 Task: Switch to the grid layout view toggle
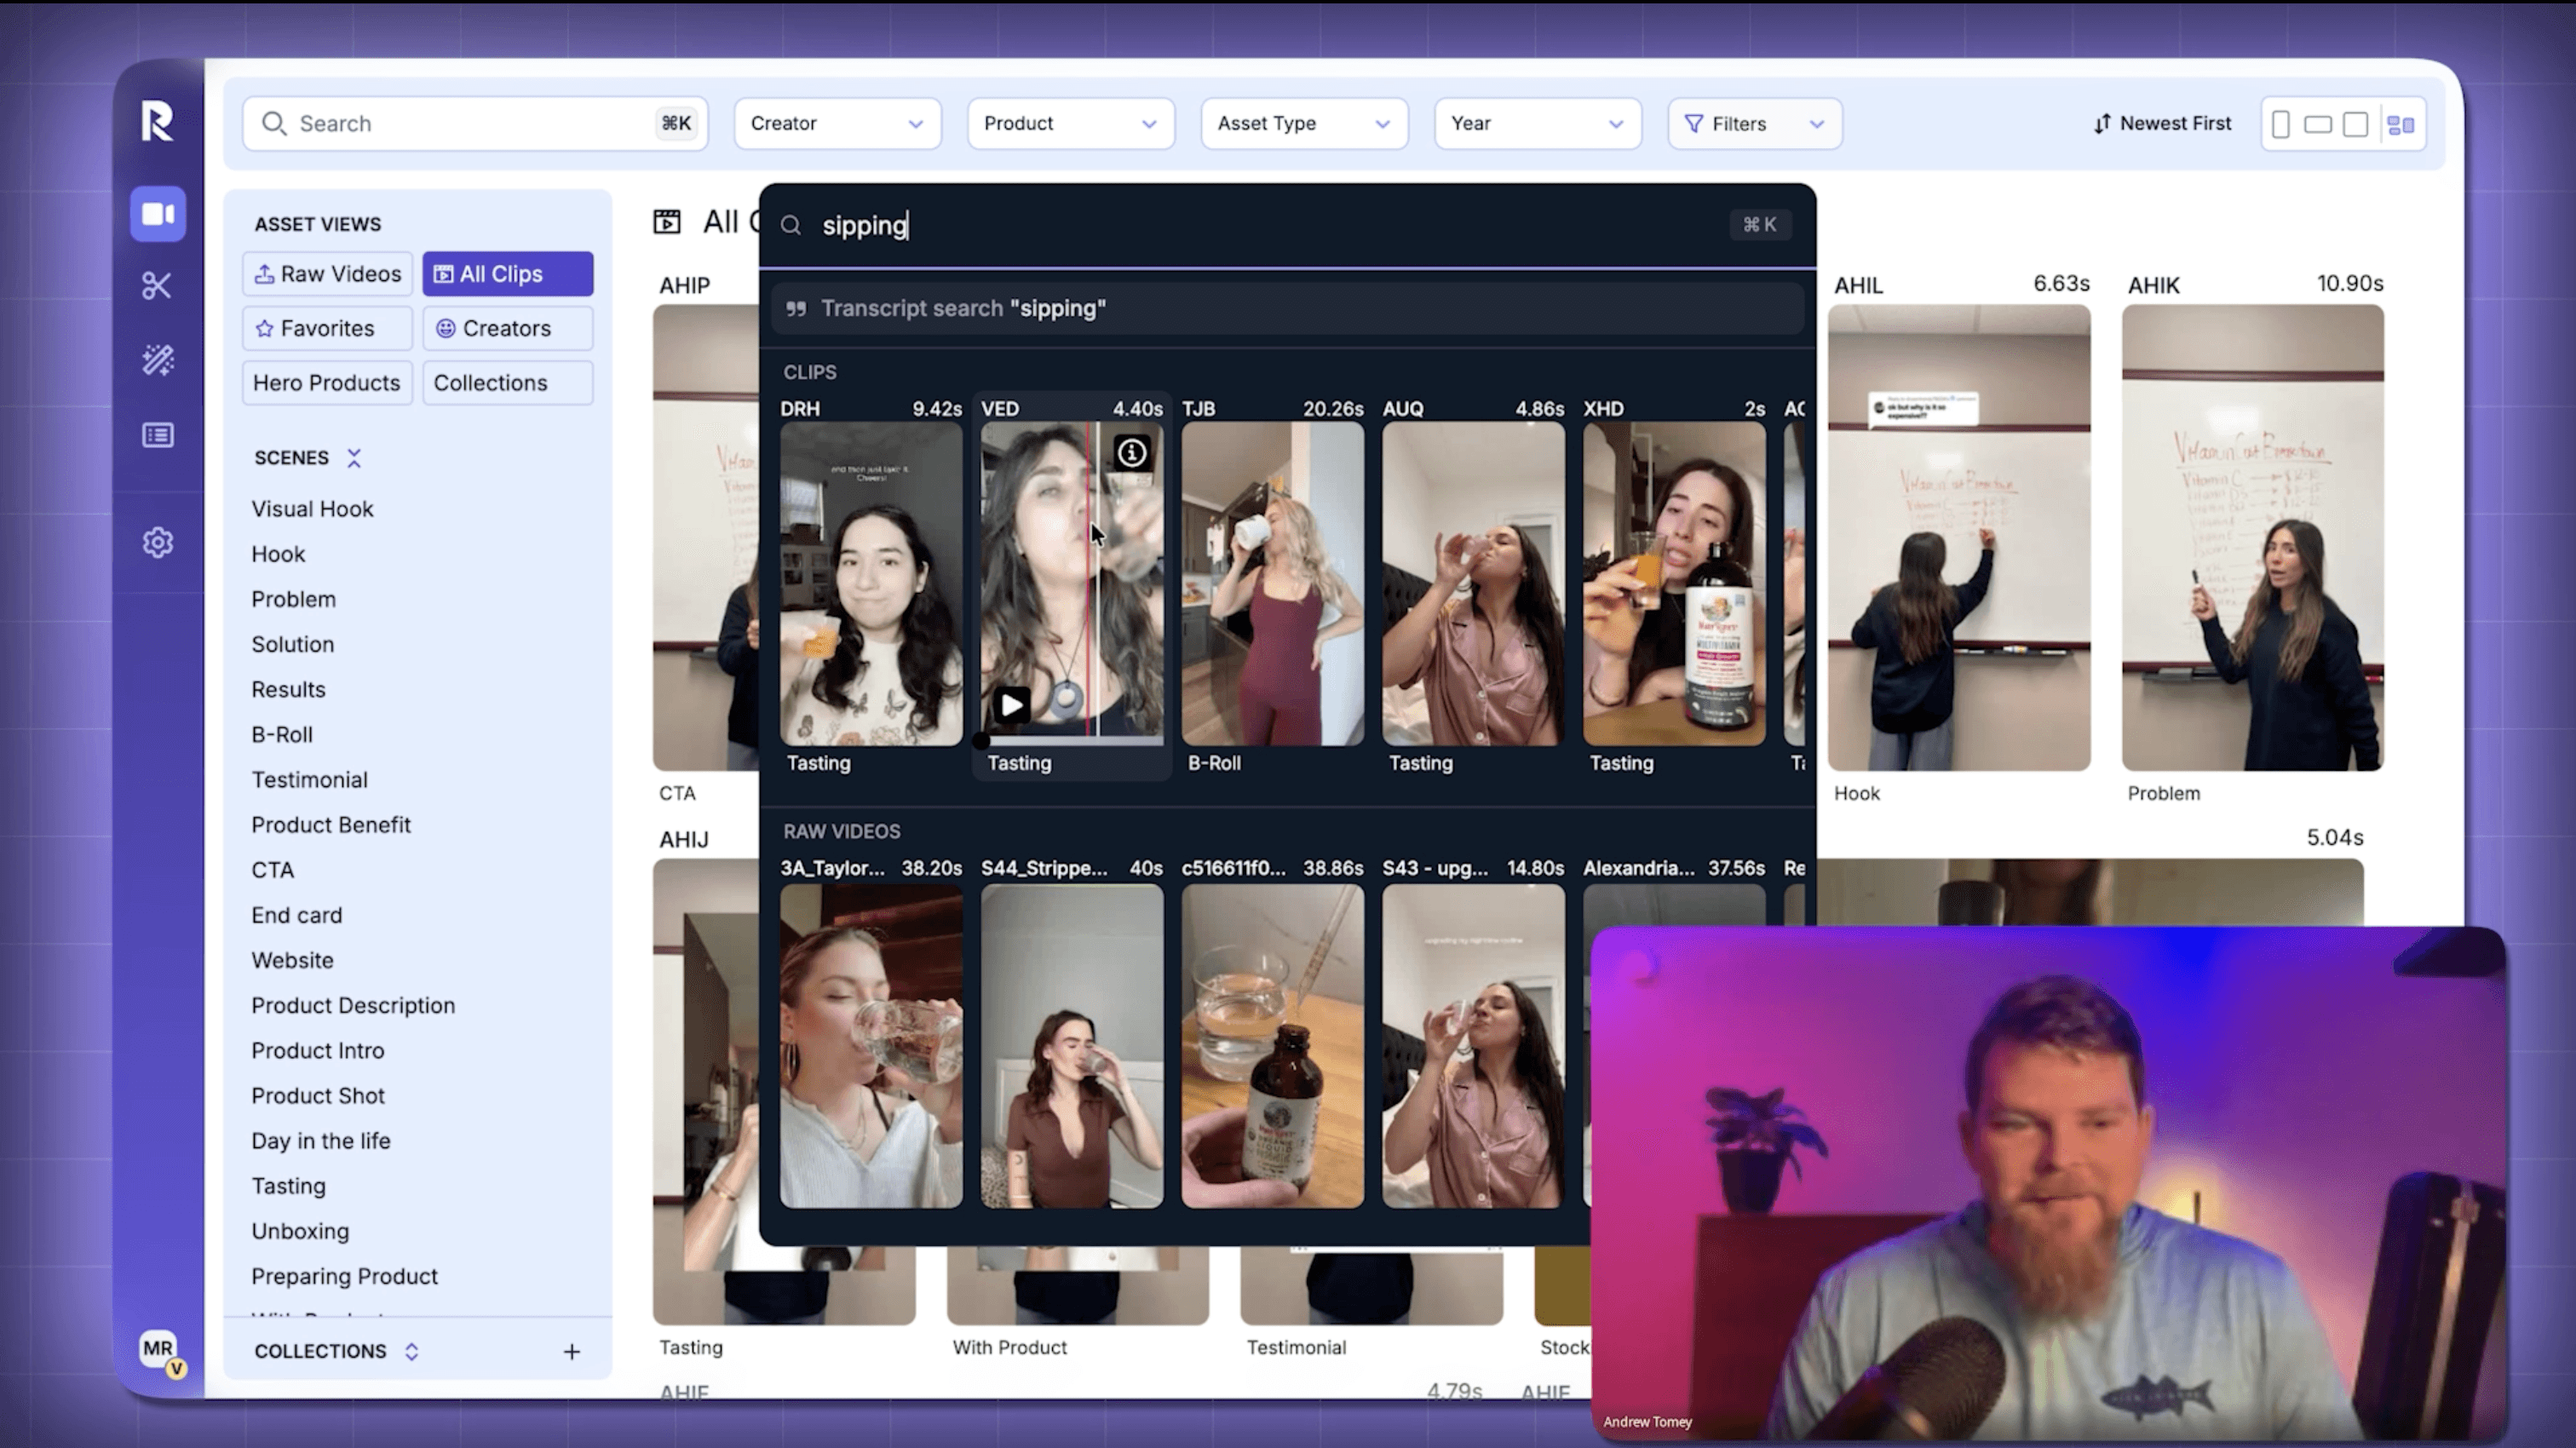click(x=2400, y=124)
